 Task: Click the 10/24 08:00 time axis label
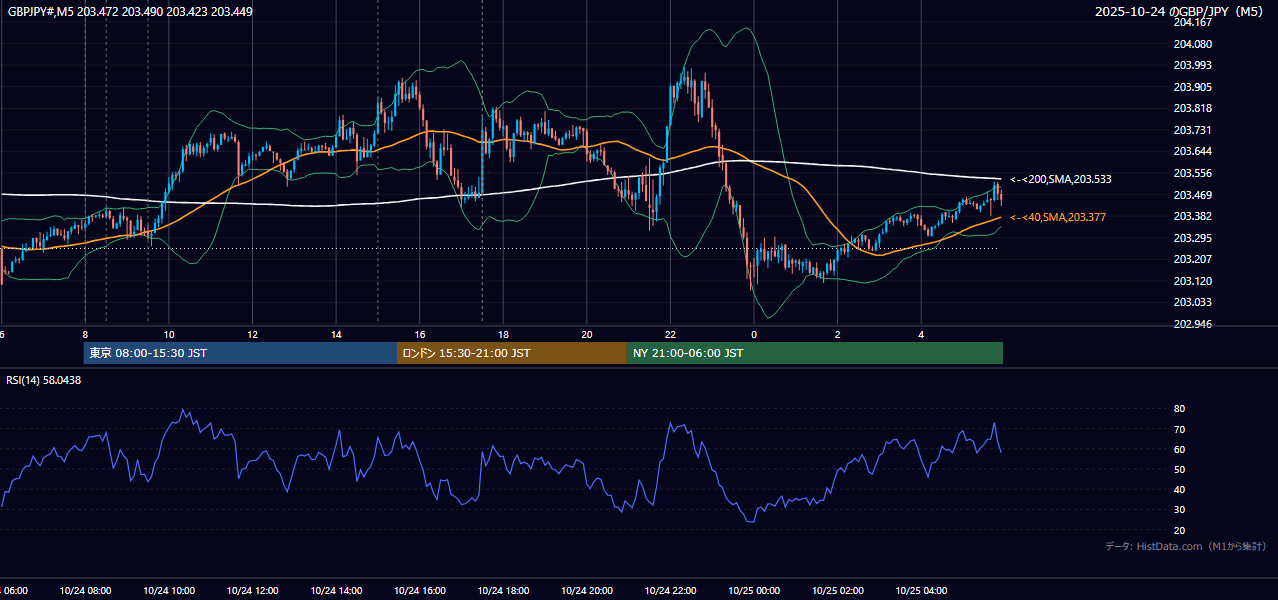pos(85,590)
